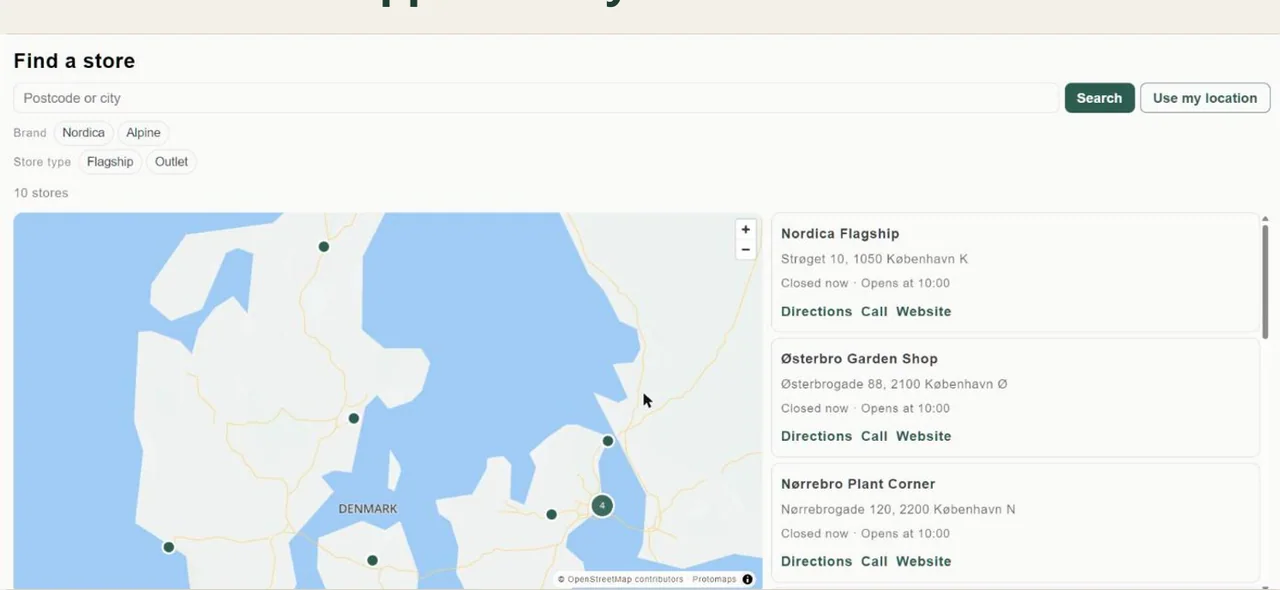Focus the Postcode or city input
Viewport: 1280px width, 590px height.
tap(536, 98)
